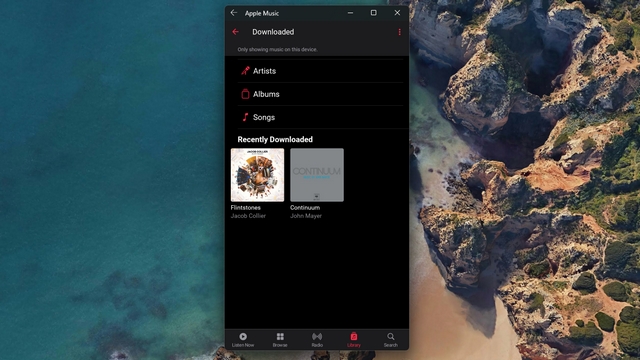640x360 pixels.
Task: Open the Search tab
Action: [x=391, y=340]
